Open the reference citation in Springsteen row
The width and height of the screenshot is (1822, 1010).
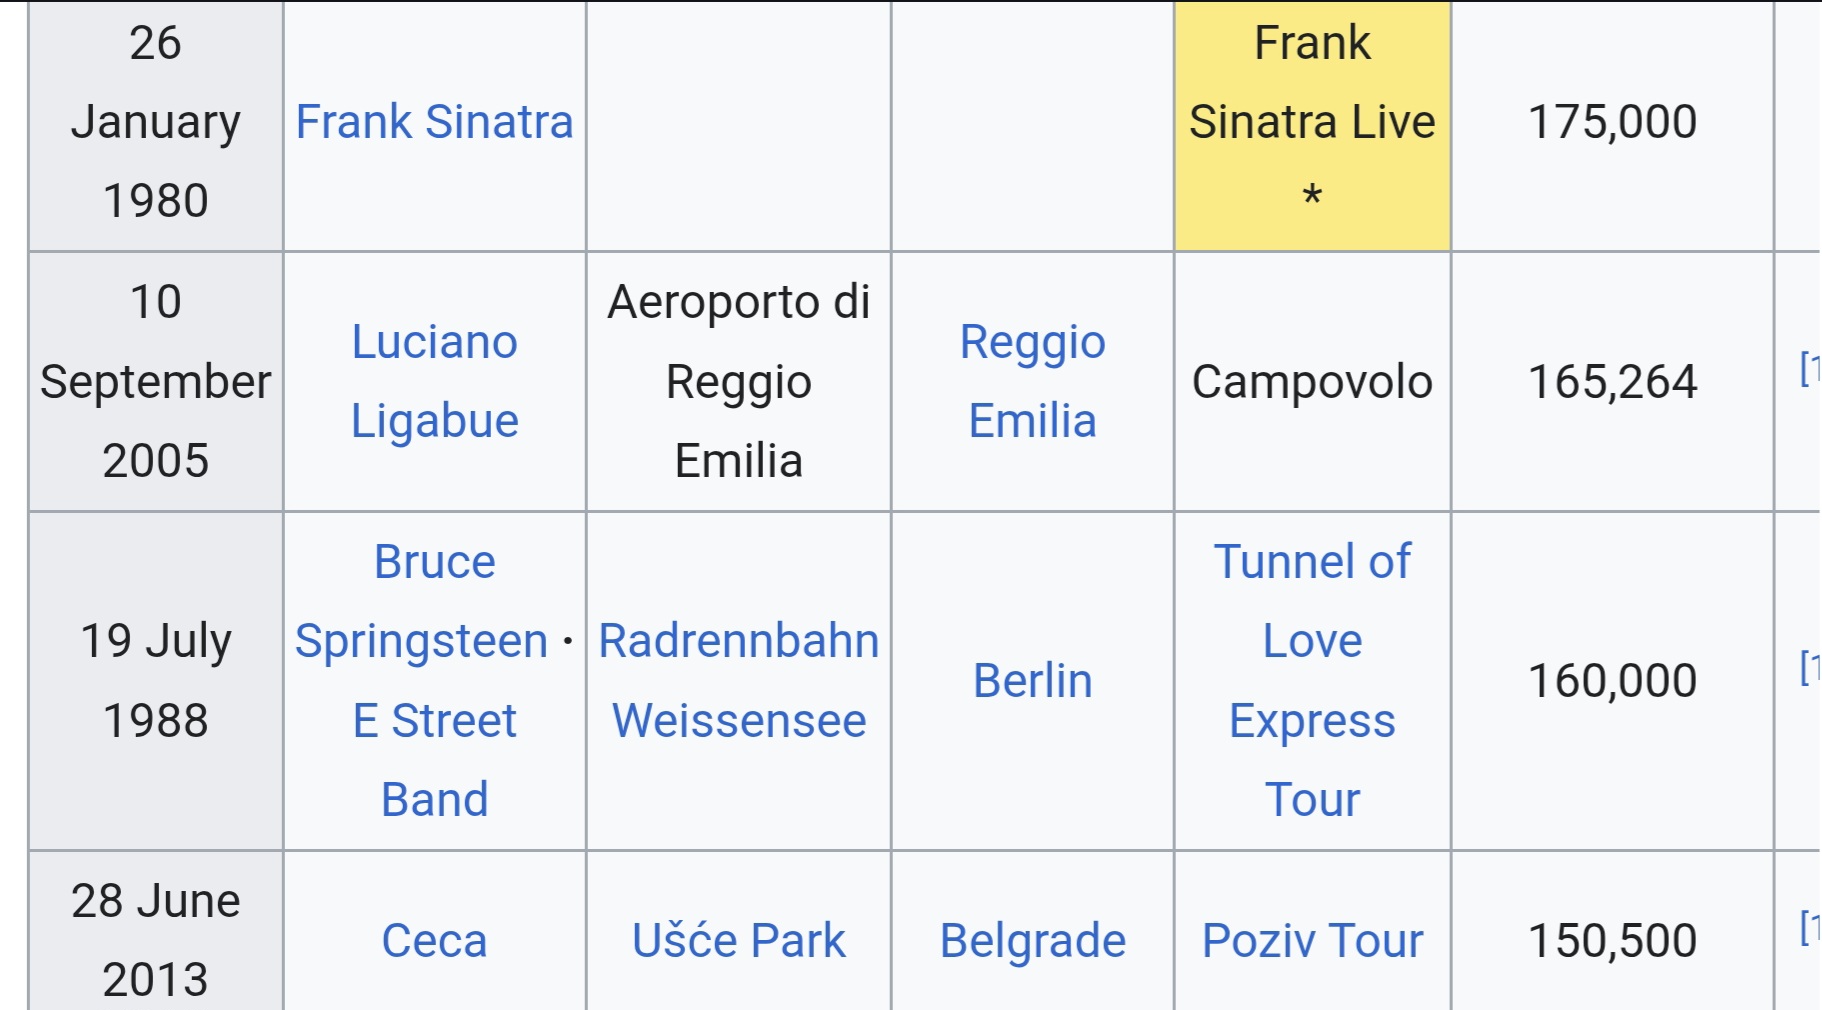[1809, 667]
